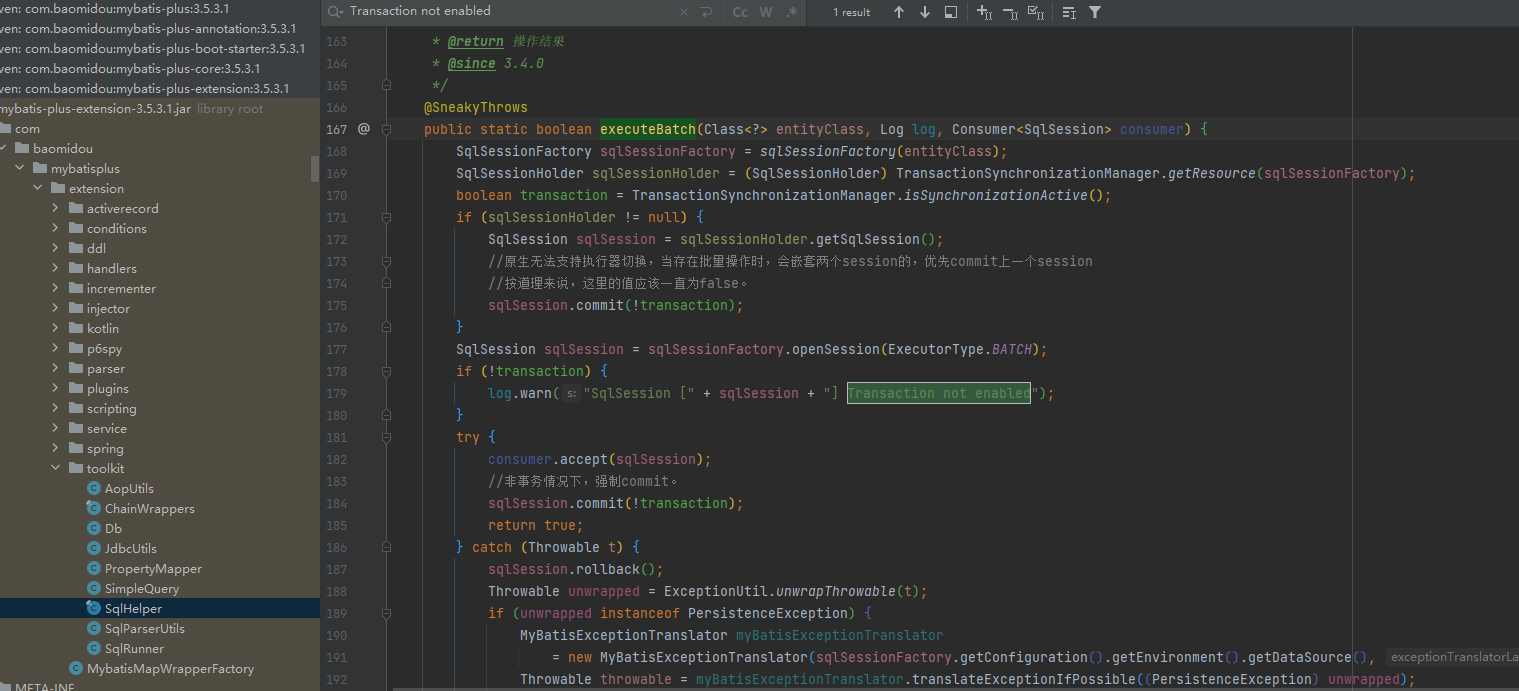Jump to the previous search occurrence
This screenshot has width=1519, height=691.
pyautogui.click(x=898, y=12)
